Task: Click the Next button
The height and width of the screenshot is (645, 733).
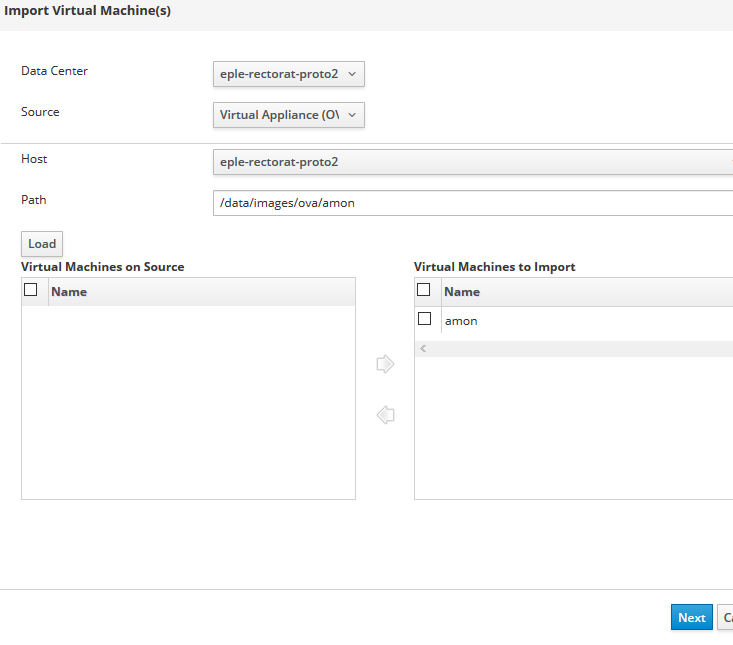Action: [691, 617]
